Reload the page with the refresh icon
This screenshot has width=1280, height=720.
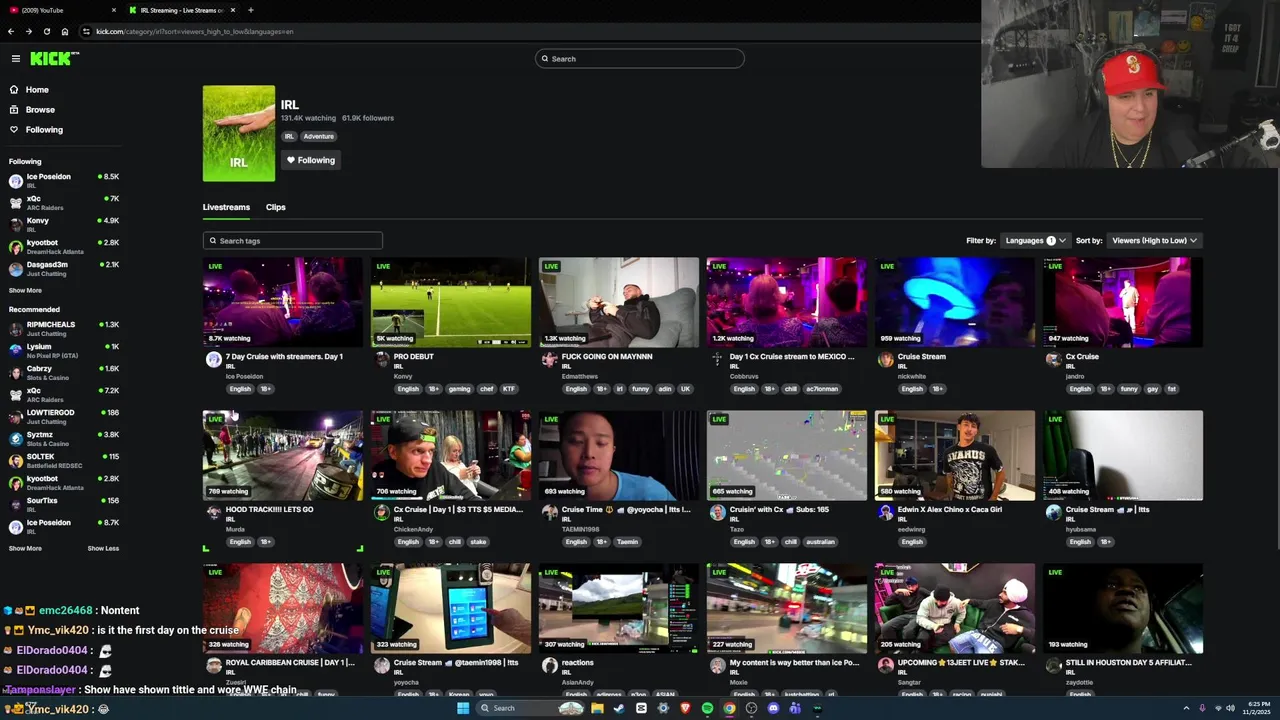(x=46, y=31)
